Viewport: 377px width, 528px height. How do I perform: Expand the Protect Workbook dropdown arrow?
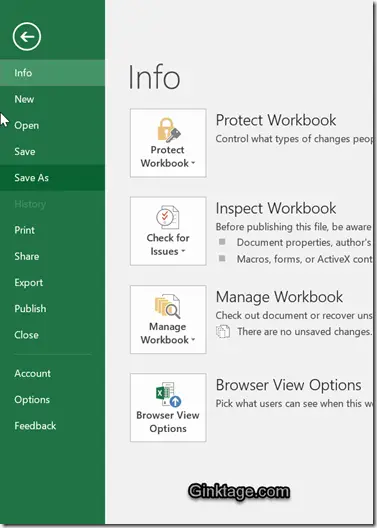click(193, 163)
